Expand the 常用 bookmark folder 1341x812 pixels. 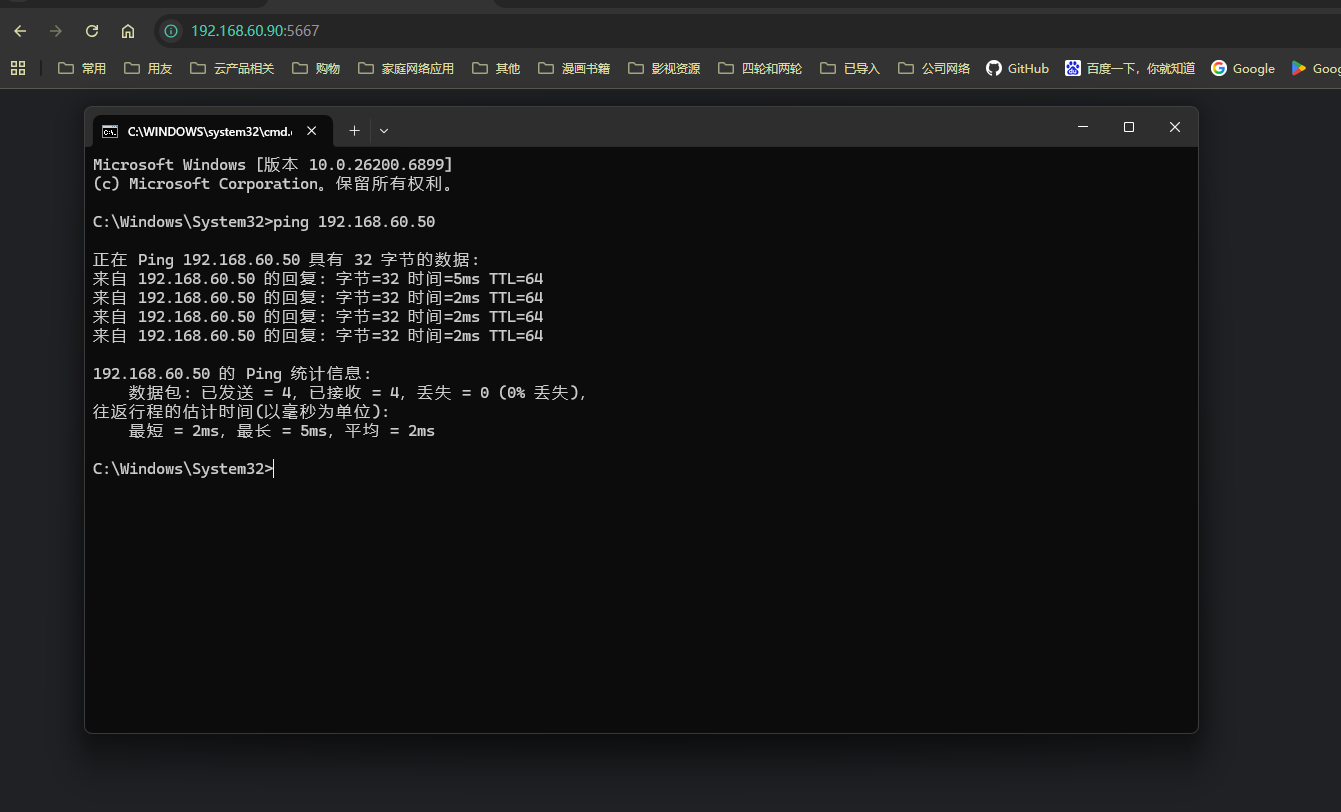click(x=82, y=68)
